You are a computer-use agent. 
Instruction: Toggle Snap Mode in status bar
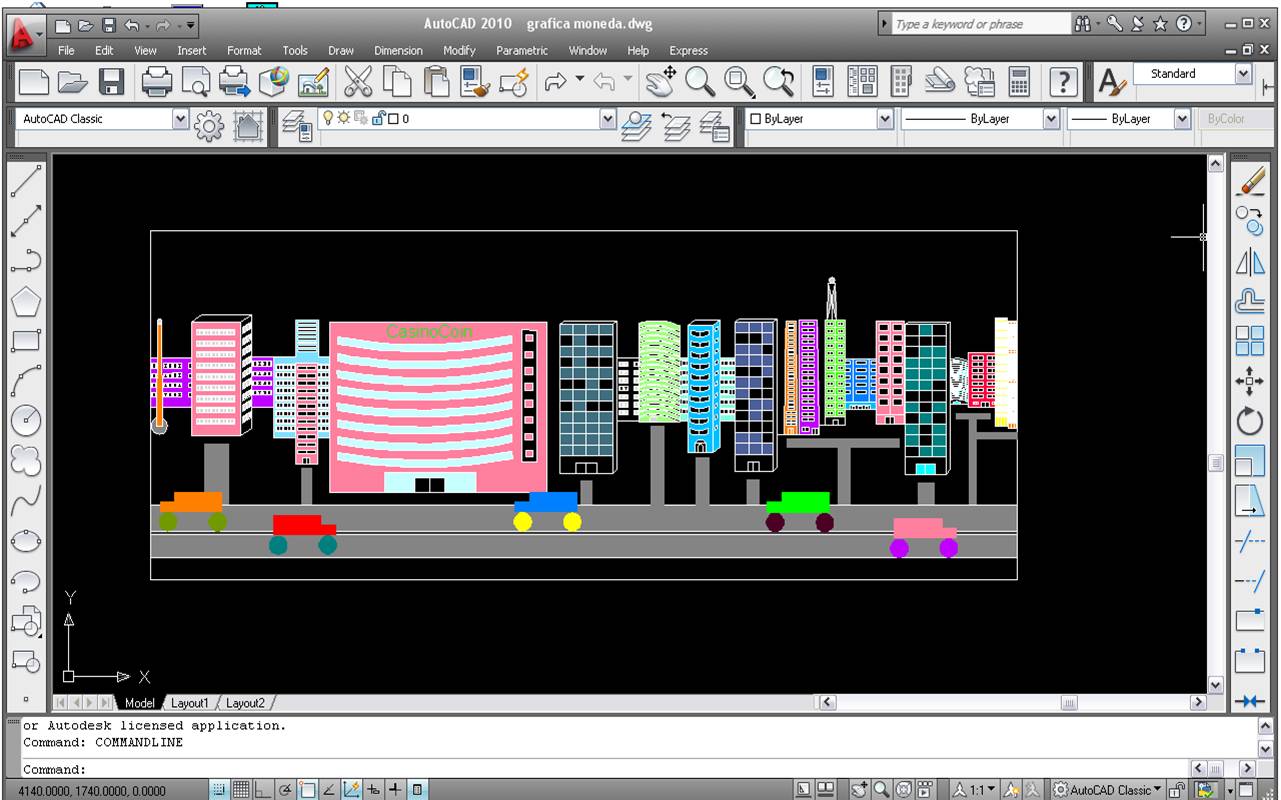coord(219,790)
